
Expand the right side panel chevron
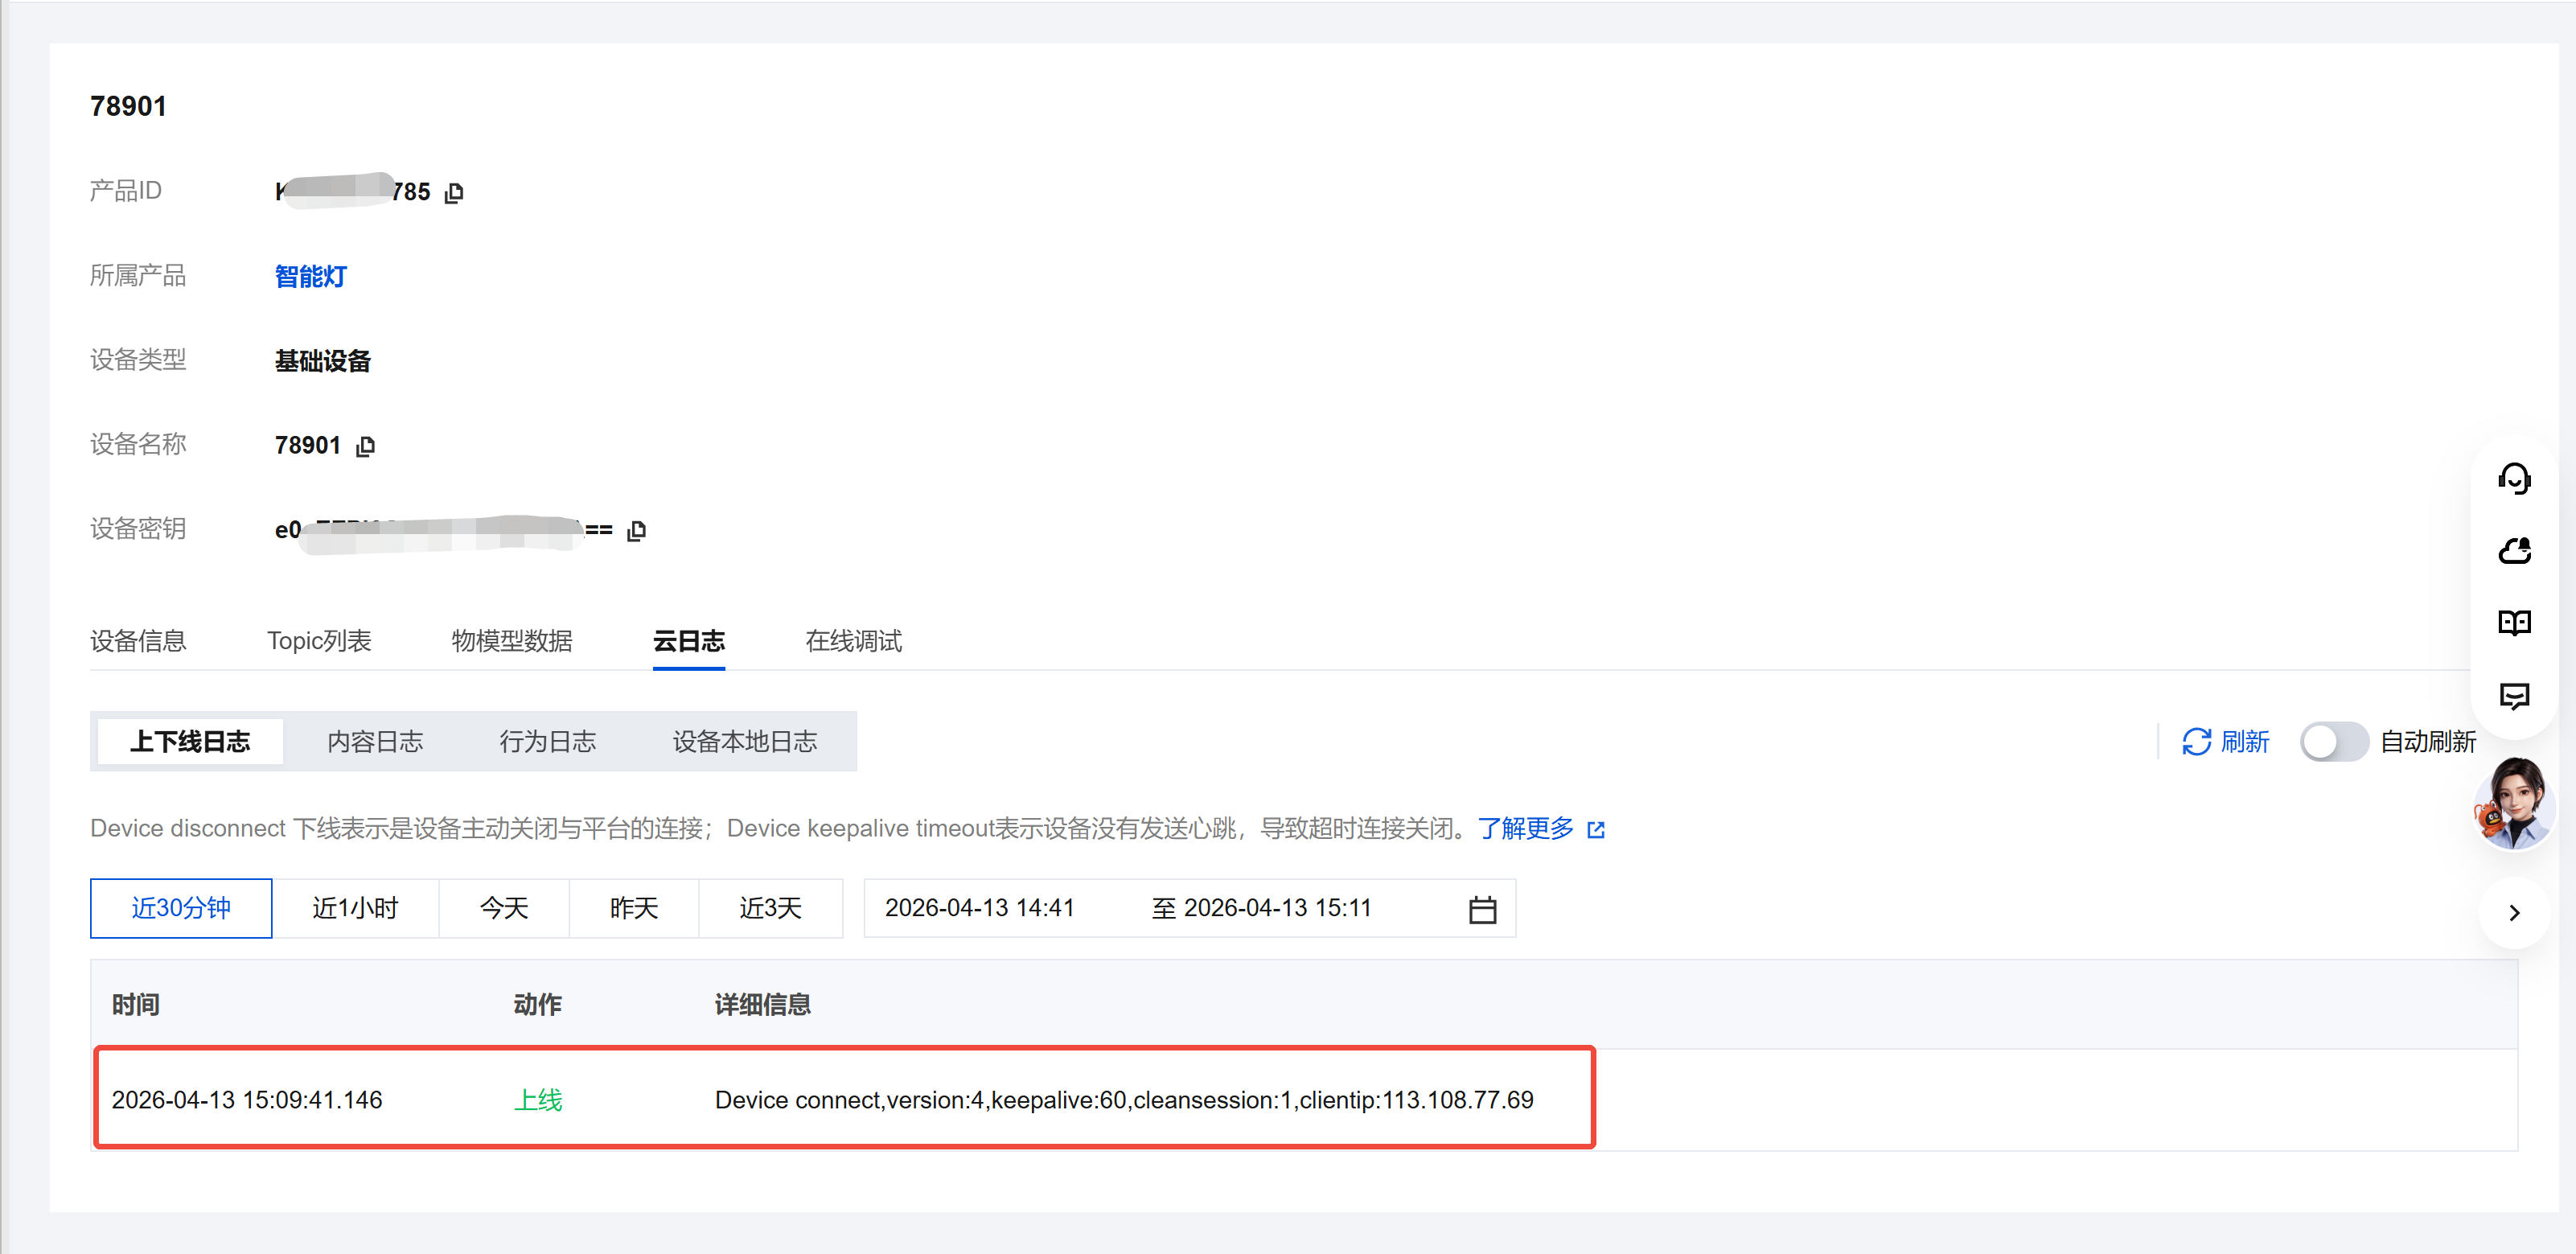tap(2513, 912)
